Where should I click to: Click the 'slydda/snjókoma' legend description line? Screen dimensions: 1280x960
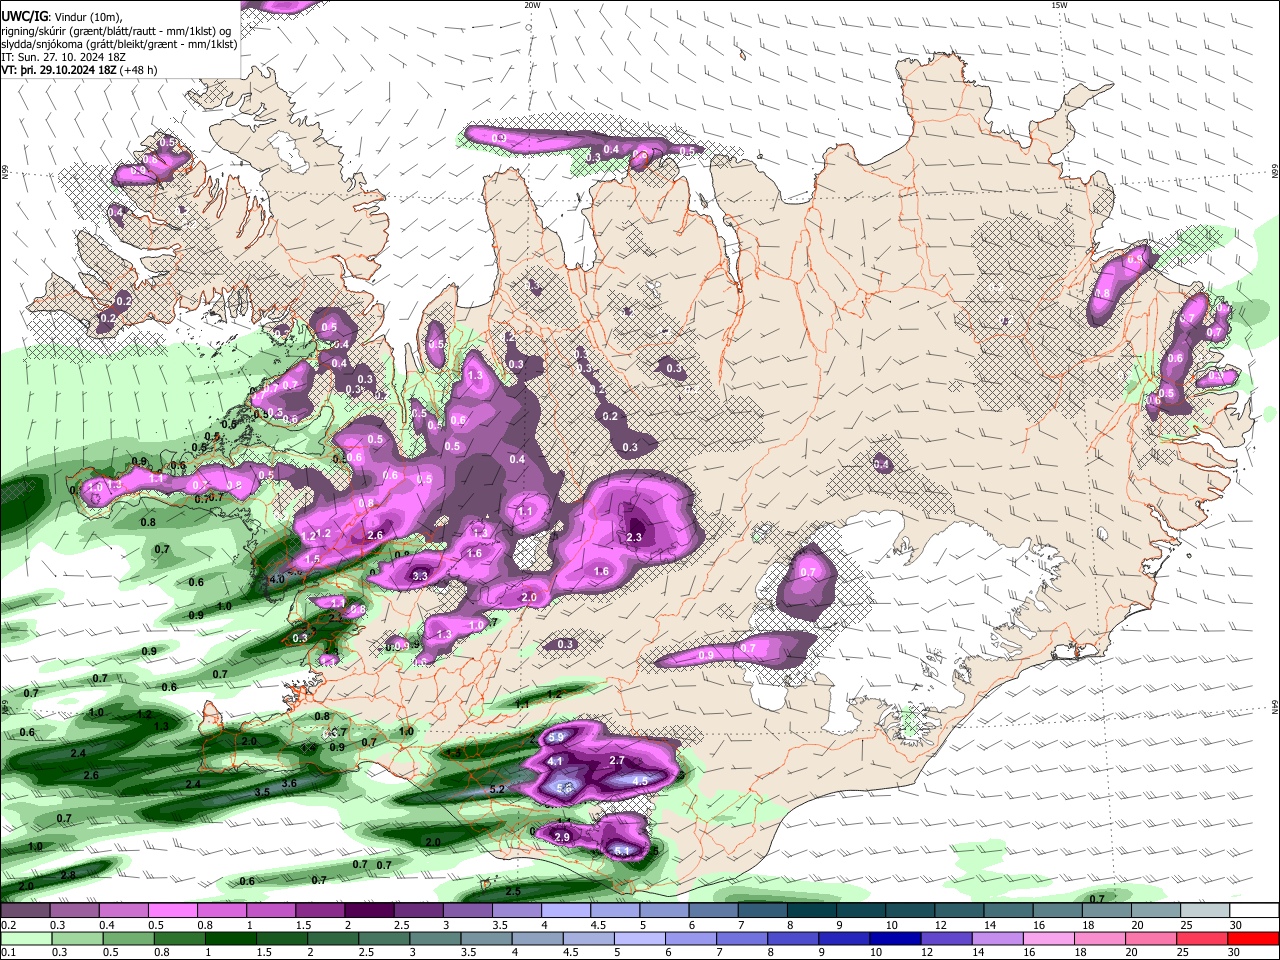tap(119, 44)
